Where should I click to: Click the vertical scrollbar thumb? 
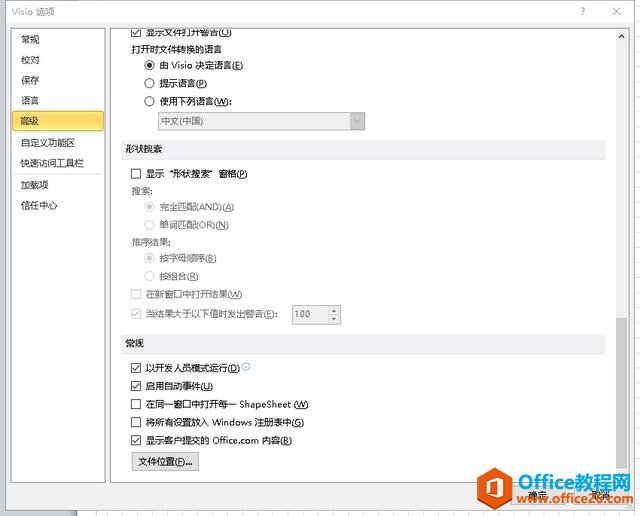[x=621, y=393]
